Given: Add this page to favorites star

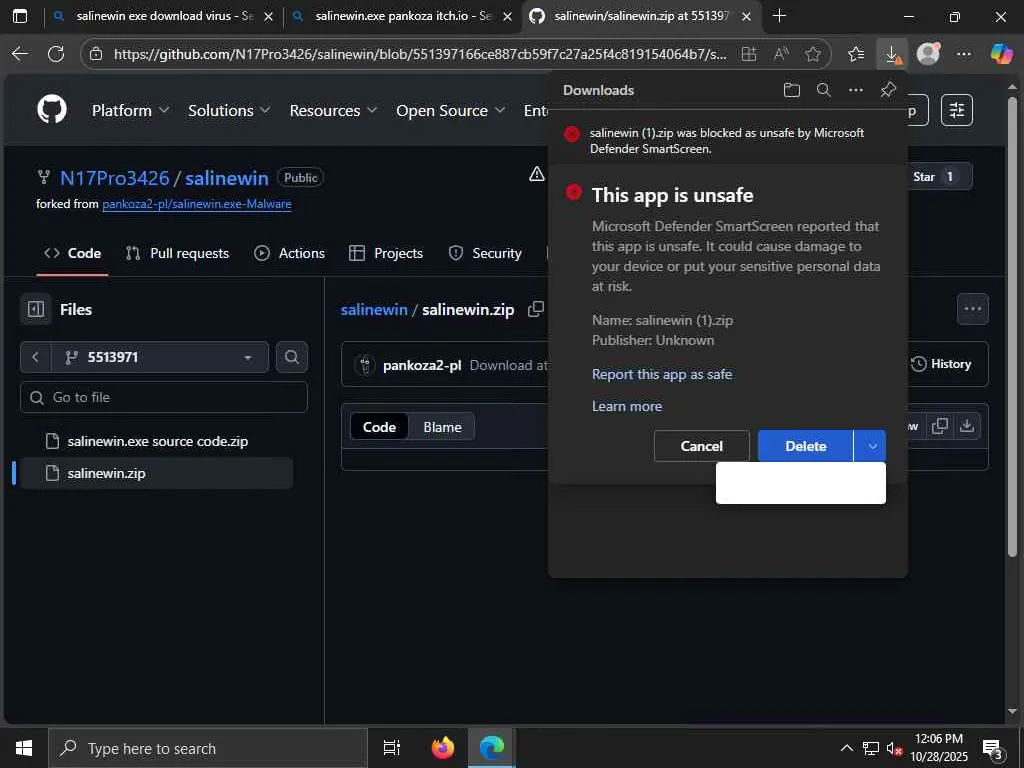Looking at the screenshot, I should pos(812,54).
